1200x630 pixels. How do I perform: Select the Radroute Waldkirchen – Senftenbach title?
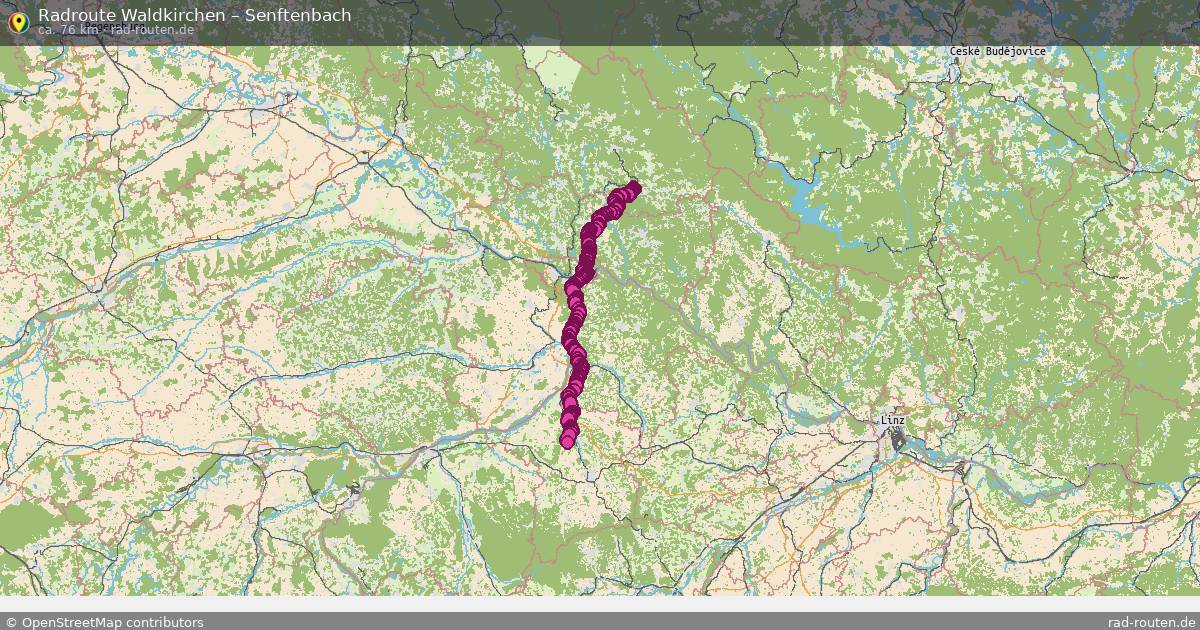pos(195,14)
